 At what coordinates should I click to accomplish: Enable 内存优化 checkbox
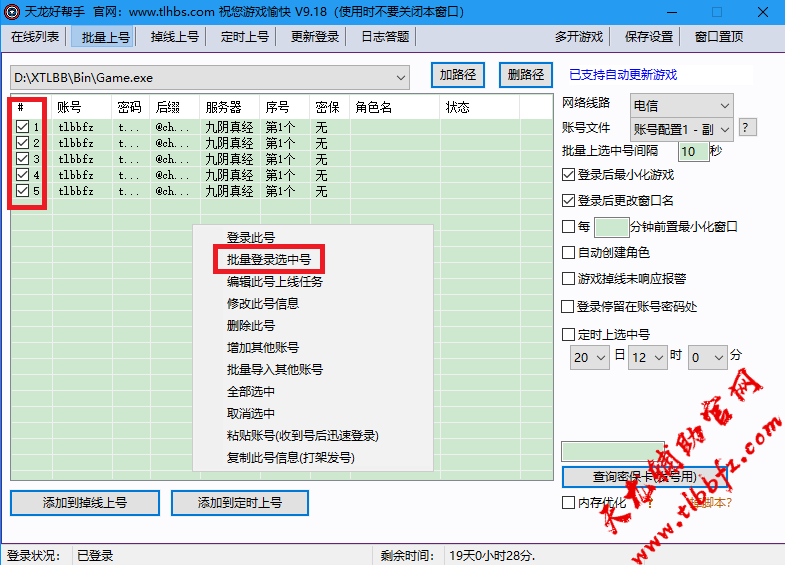(x=569, y=503)
